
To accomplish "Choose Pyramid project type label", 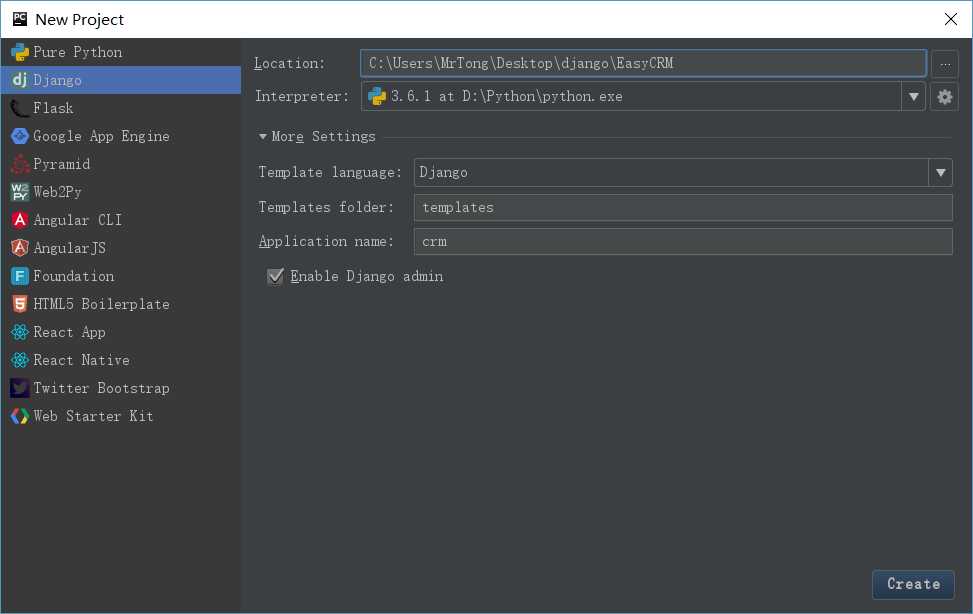I will coord(61,164).
